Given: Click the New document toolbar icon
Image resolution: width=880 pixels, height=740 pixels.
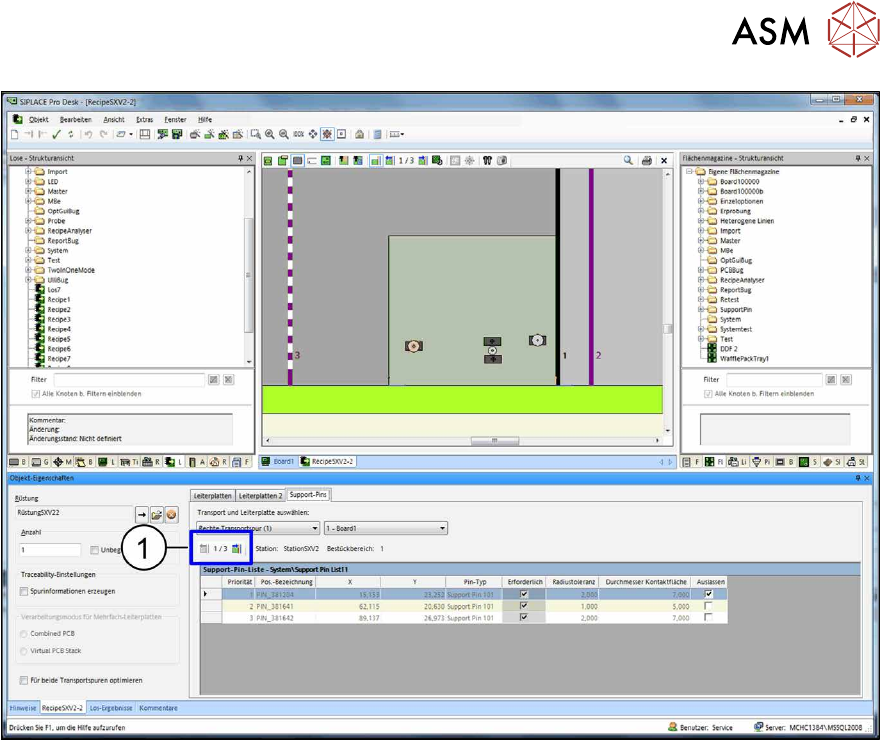Looking at the screenshot, I should (15, 134).
